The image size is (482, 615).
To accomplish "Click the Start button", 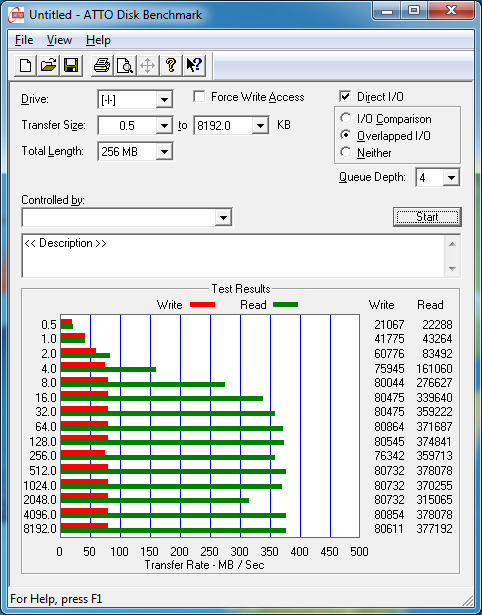I will point(427,217).
